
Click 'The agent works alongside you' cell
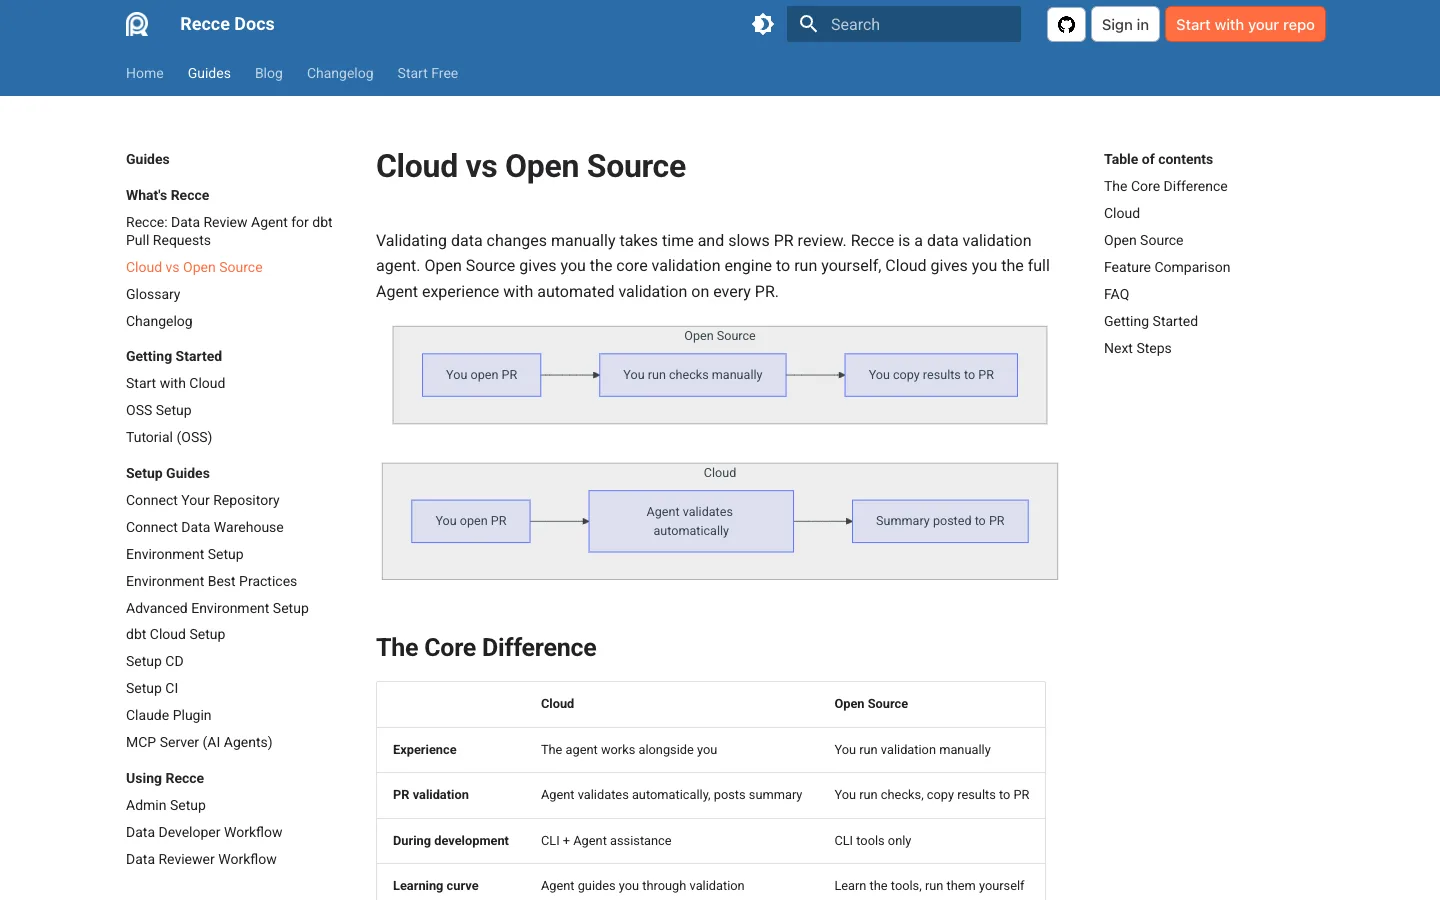(x=629, y=750)
